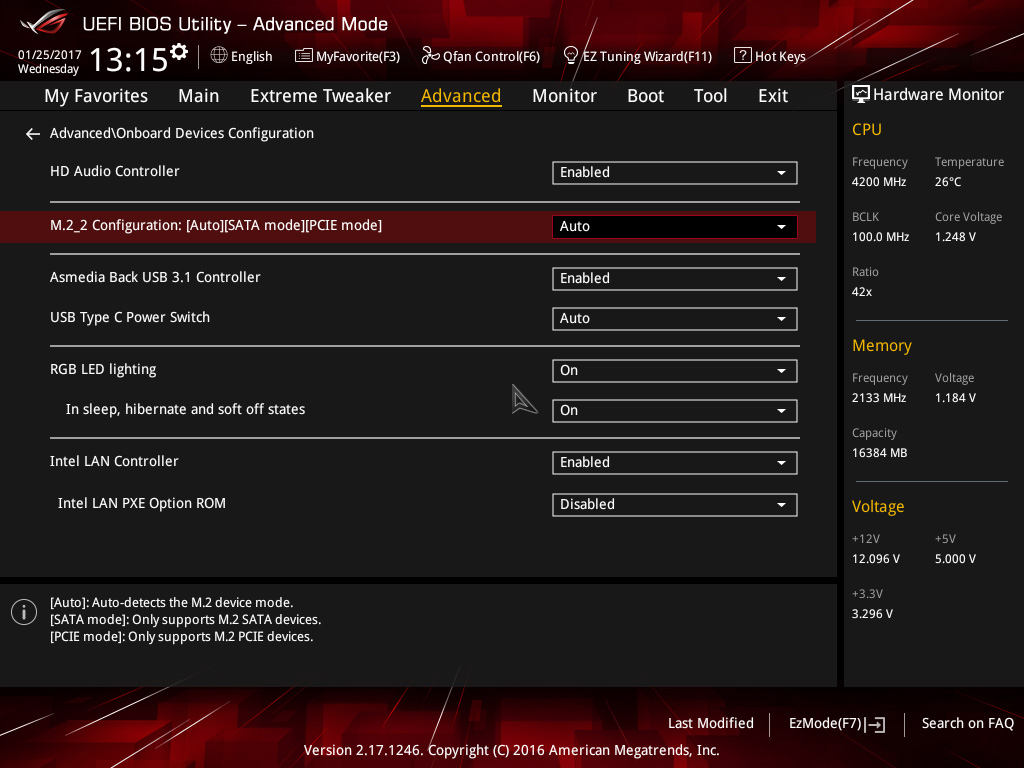Click memory capacity 16384 MB
This screenshot has height=768, width=1024.
879,453
